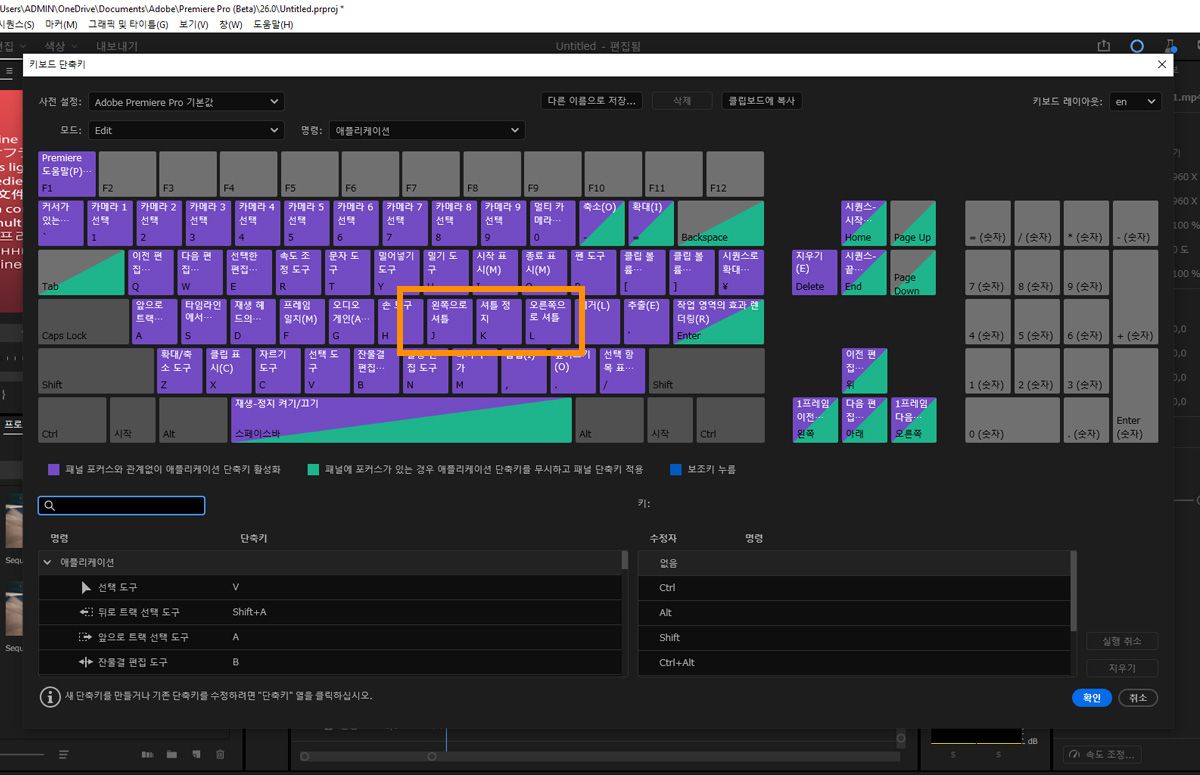Open the 창(W) menu
This screenshot has height=775, width=1200.
click(230, 24)
